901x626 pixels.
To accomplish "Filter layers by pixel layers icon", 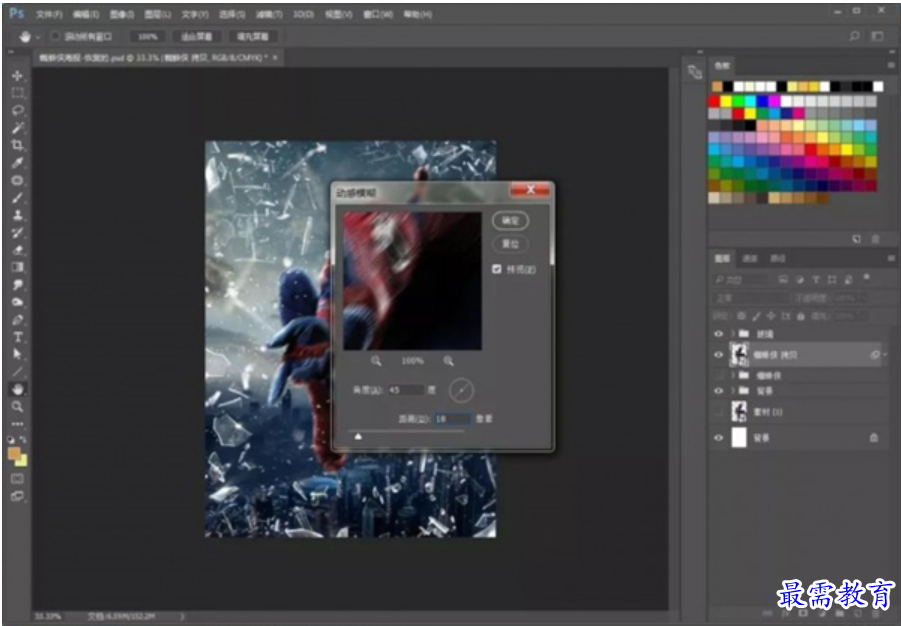I will [x=783, y=280].
